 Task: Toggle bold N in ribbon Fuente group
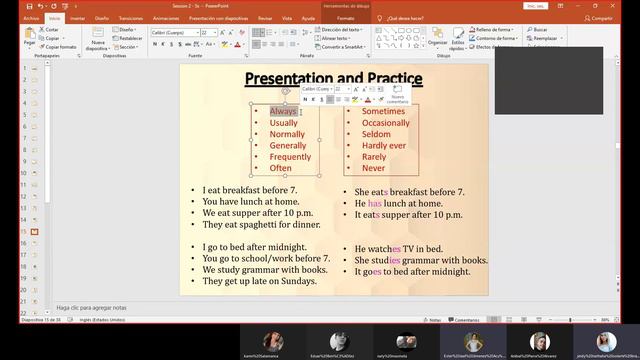coord(155,44)
